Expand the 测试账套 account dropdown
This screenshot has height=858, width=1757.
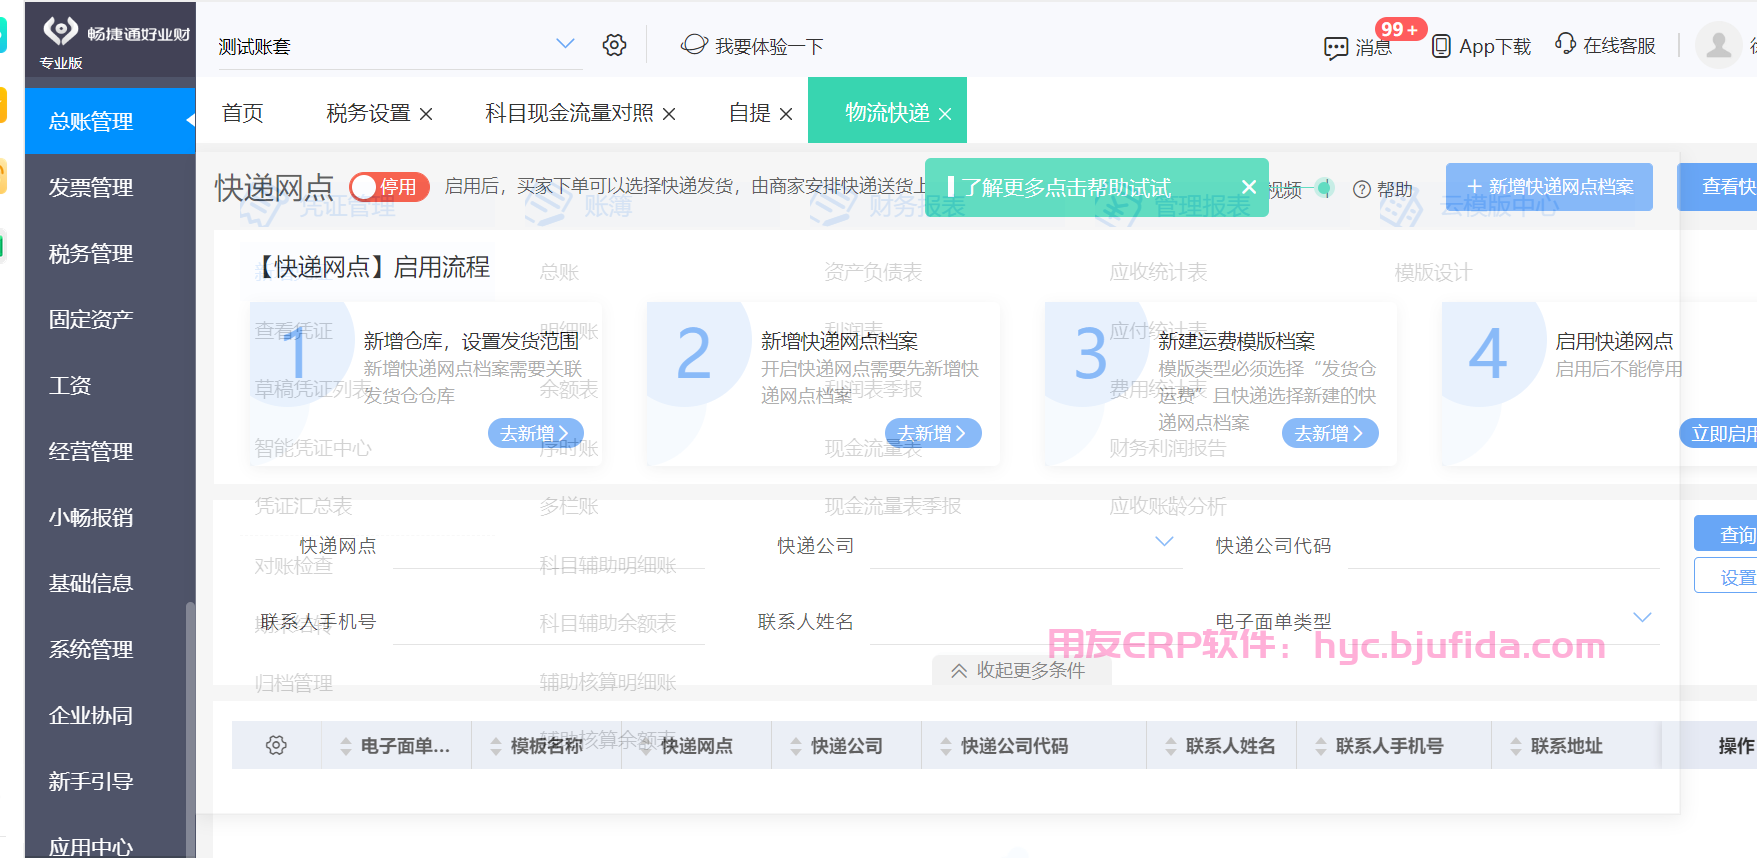click(x=565, y=44)
